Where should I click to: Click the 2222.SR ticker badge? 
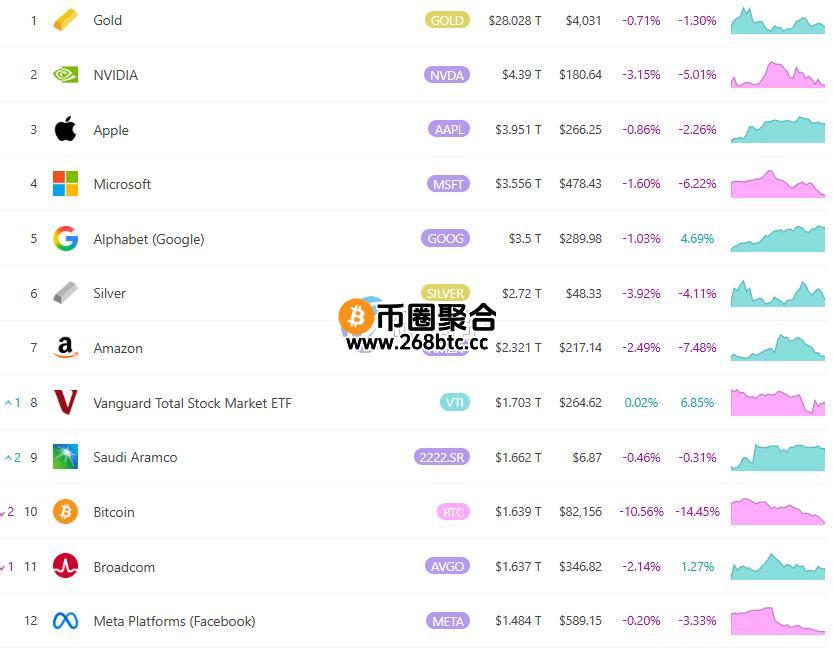tap(441, 457)
